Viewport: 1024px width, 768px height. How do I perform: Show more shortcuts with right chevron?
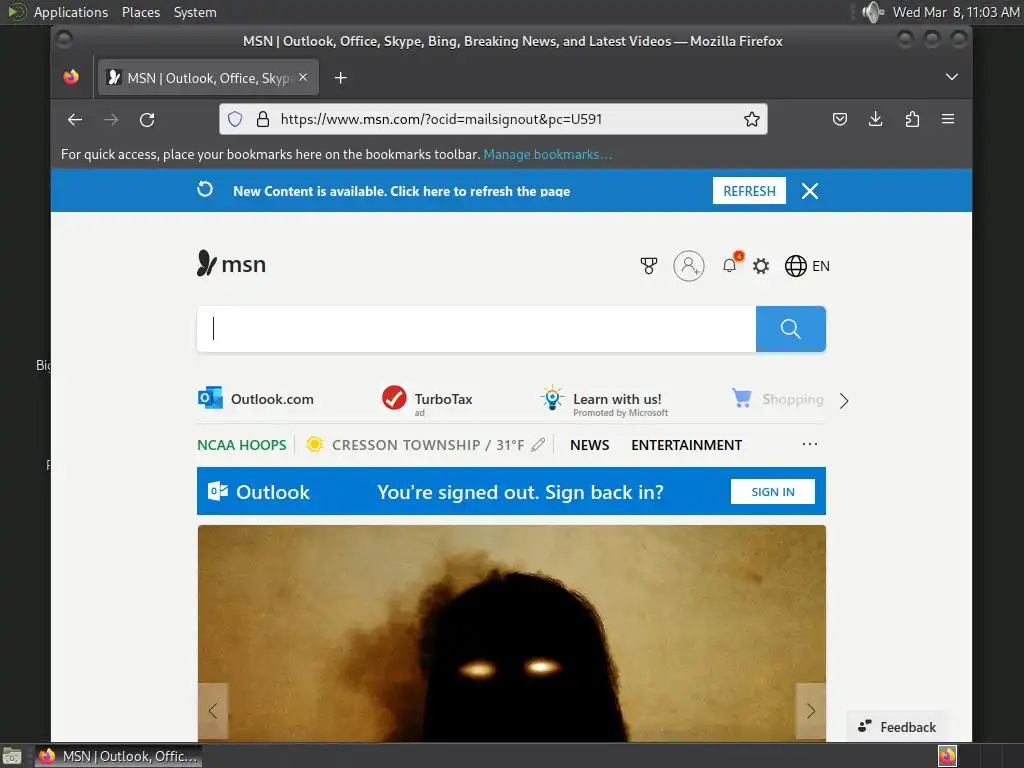(x=844, y=400)
